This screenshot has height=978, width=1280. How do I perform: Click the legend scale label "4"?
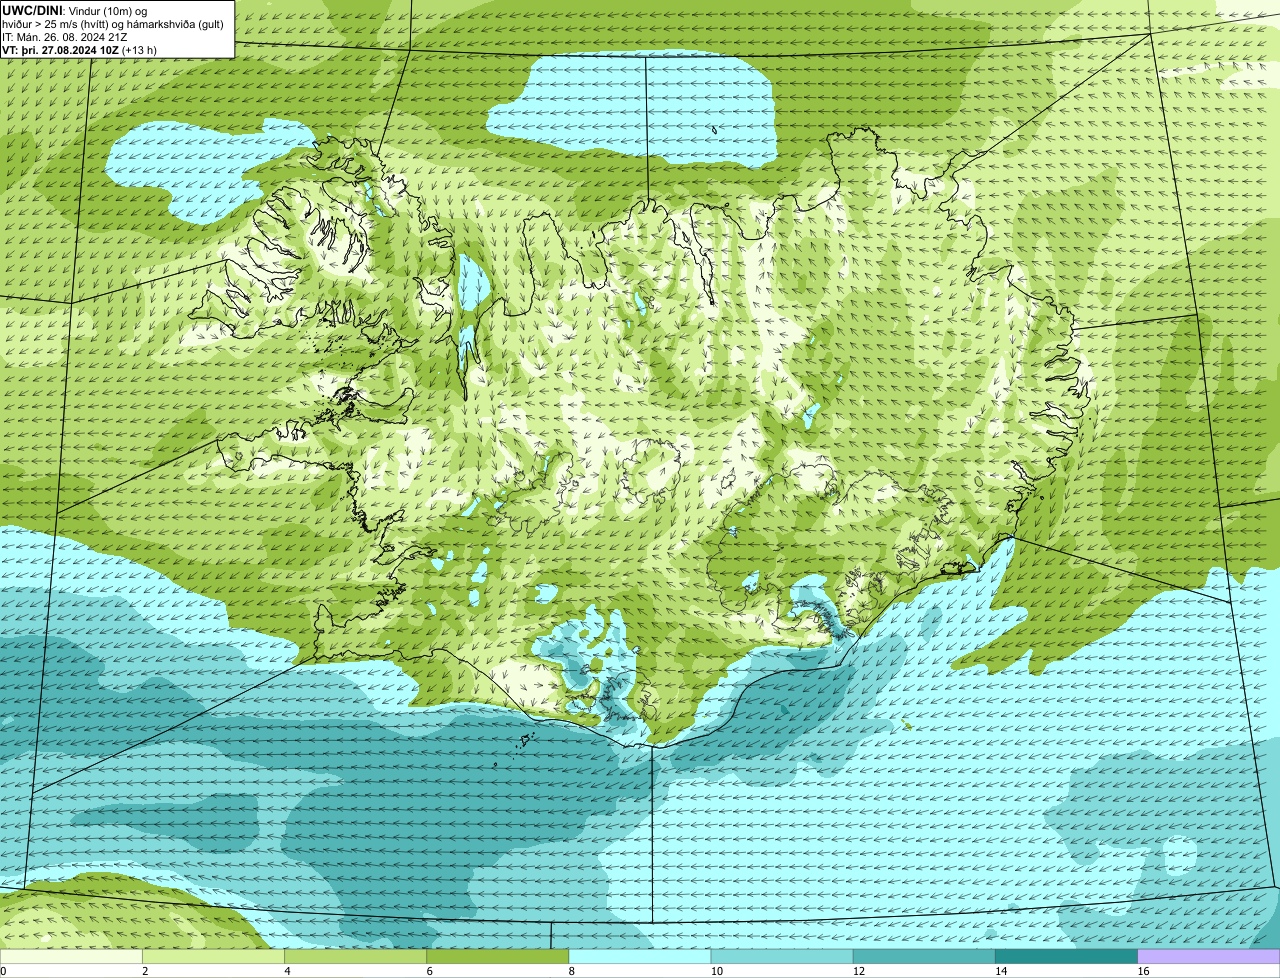(287, 971)
